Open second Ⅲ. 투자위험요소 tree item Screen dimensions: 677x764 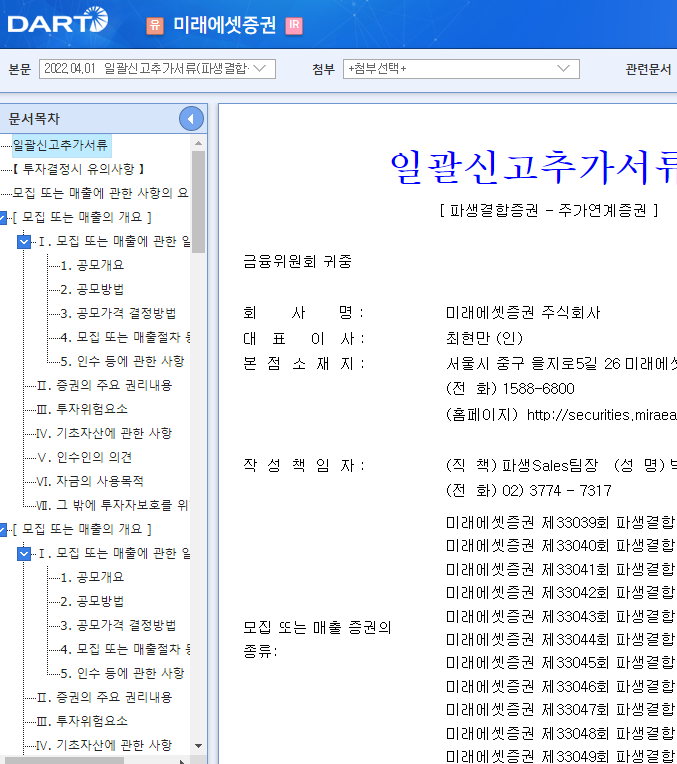pyautogui.click(x=82, y=721)
